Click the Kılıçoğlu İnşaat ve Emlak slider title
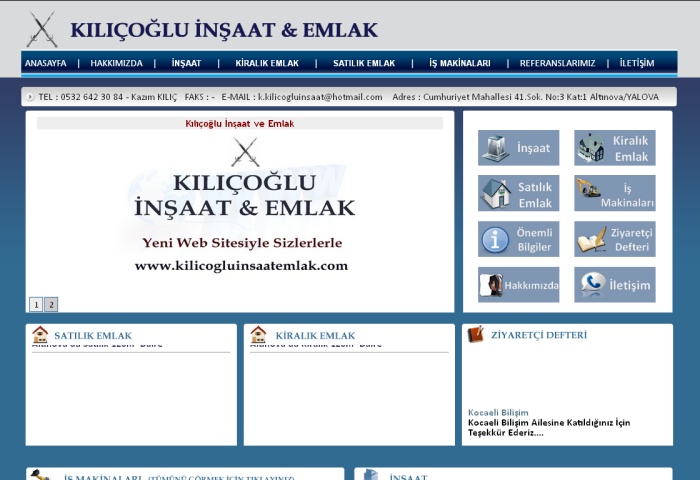The height and width of the screenshot is (480, 700). (x=240, y=124)
